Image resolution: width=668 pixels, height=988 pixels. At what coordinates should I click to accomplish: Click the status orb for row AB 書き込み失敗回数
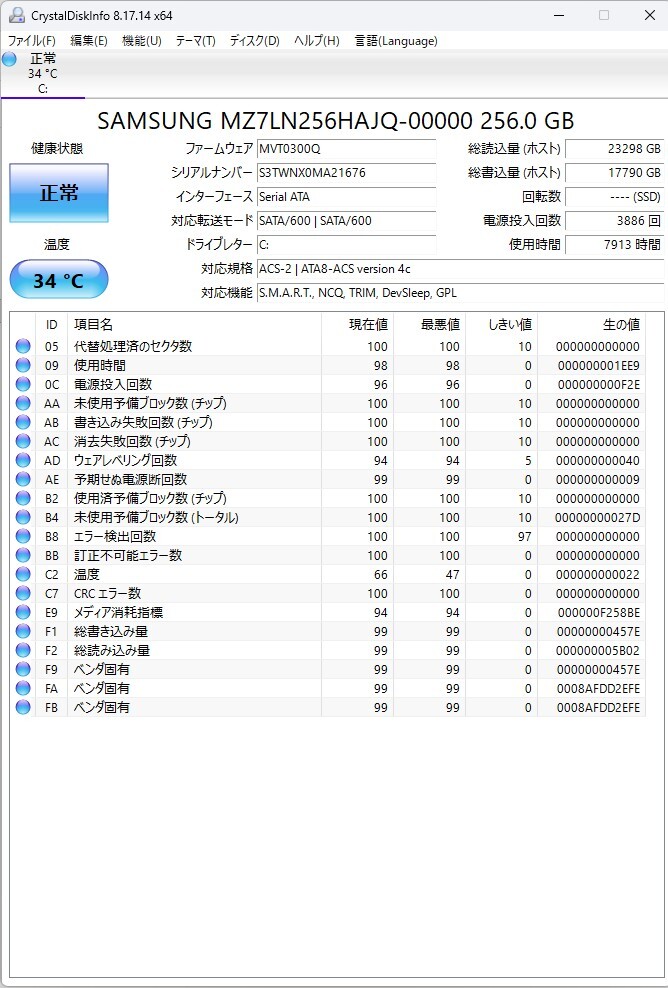coord(23,422)
